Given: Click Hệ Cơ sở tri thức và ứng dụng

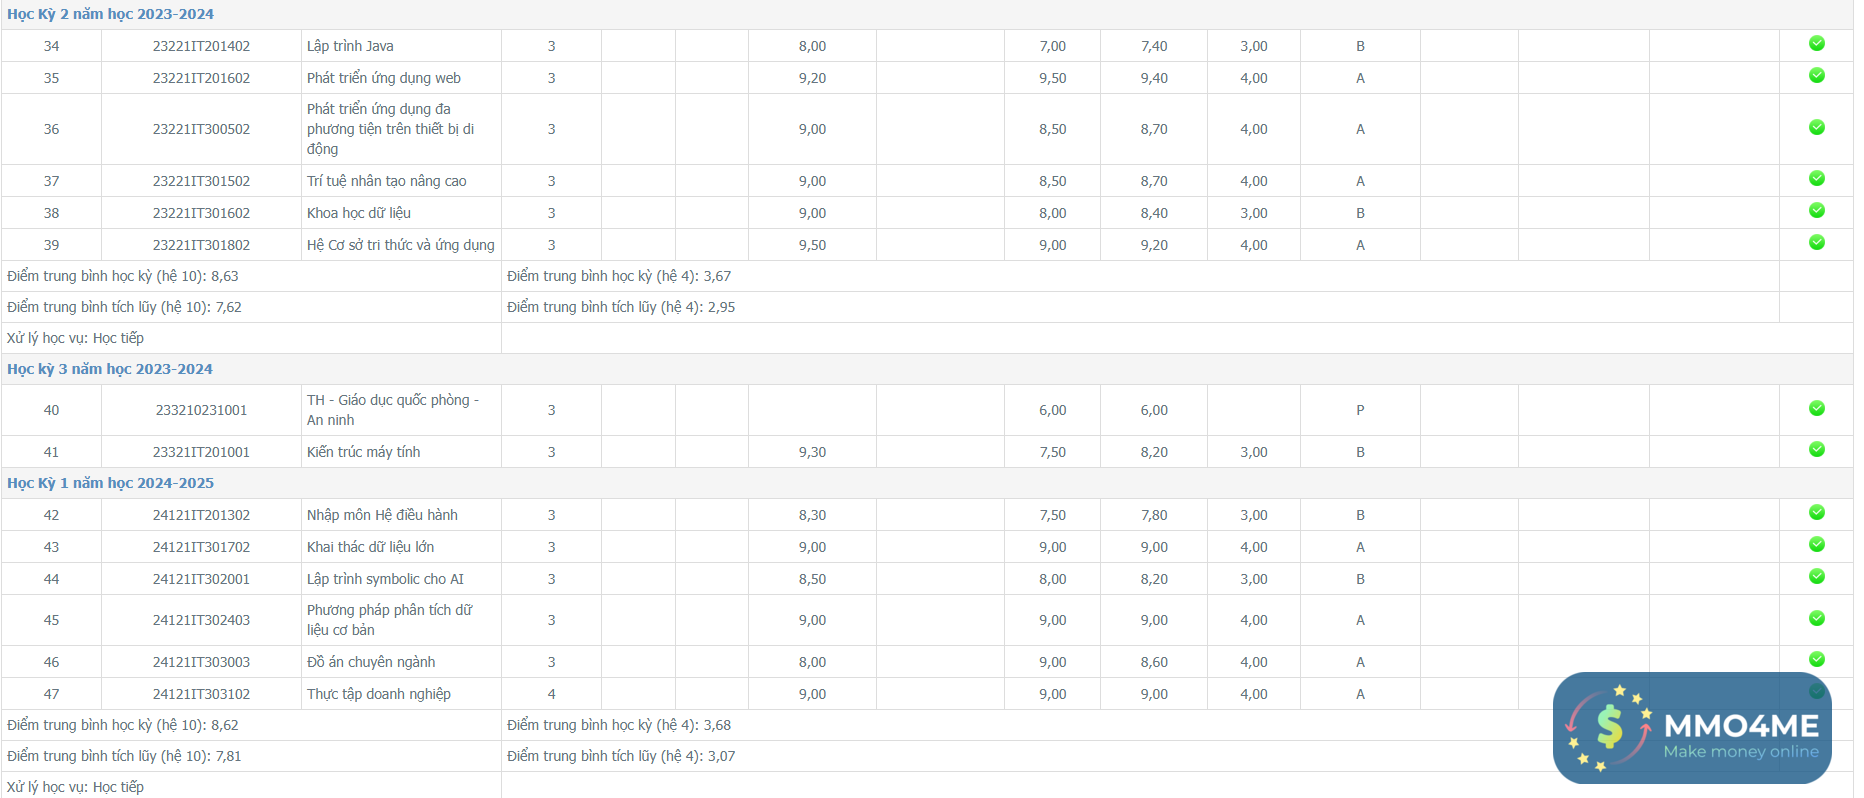Looking at the screenshot, I should pos(400,245).
